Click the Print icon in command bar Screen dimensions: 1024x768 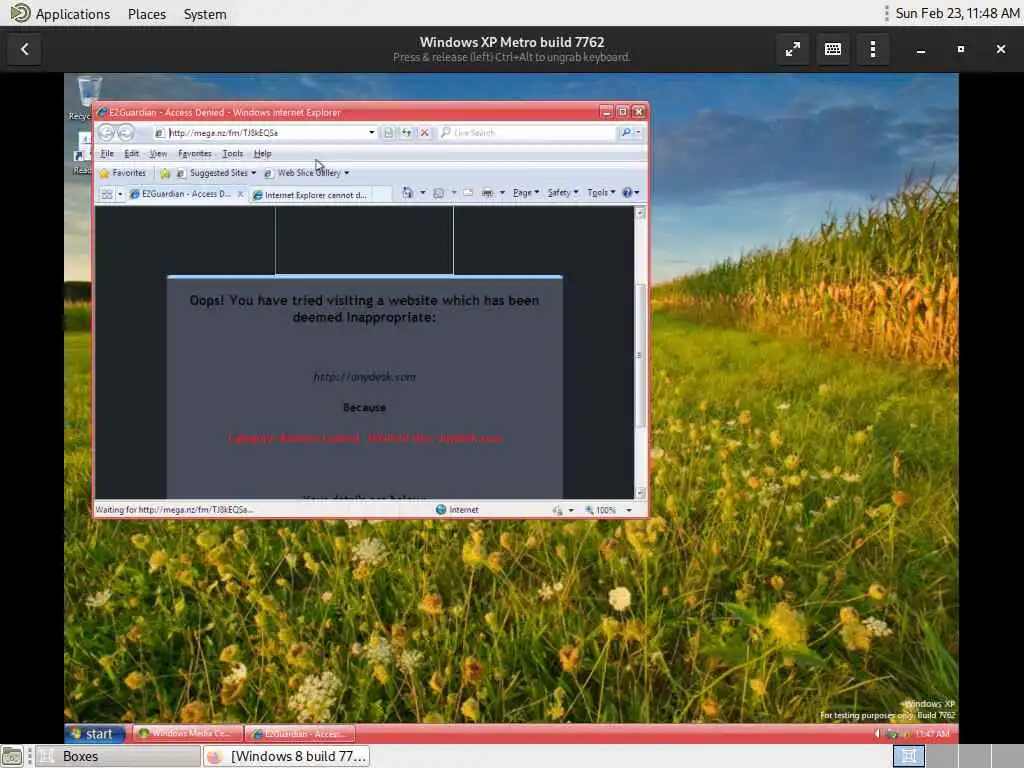point(487,193)
